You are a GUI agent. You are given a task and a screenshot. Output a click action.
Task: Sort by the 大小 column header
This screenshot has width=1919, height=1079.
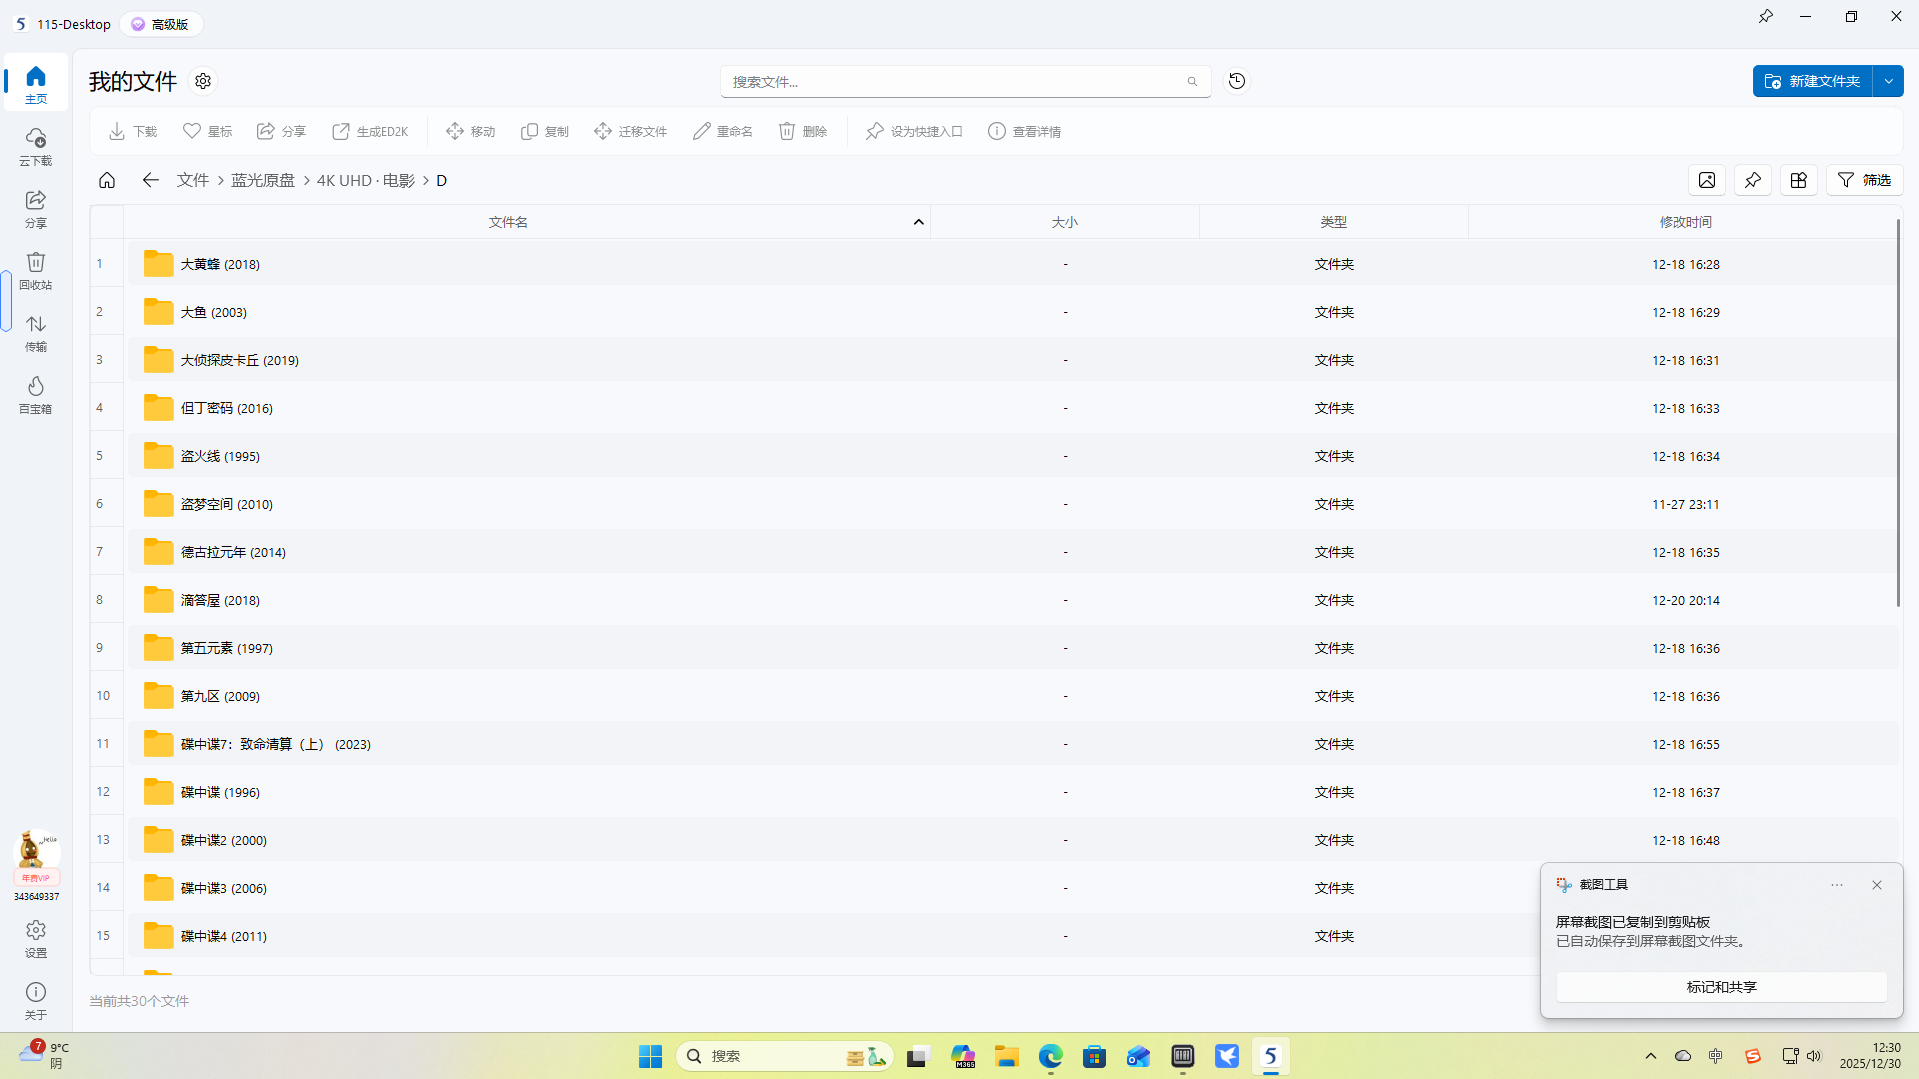pos(1065,222)
